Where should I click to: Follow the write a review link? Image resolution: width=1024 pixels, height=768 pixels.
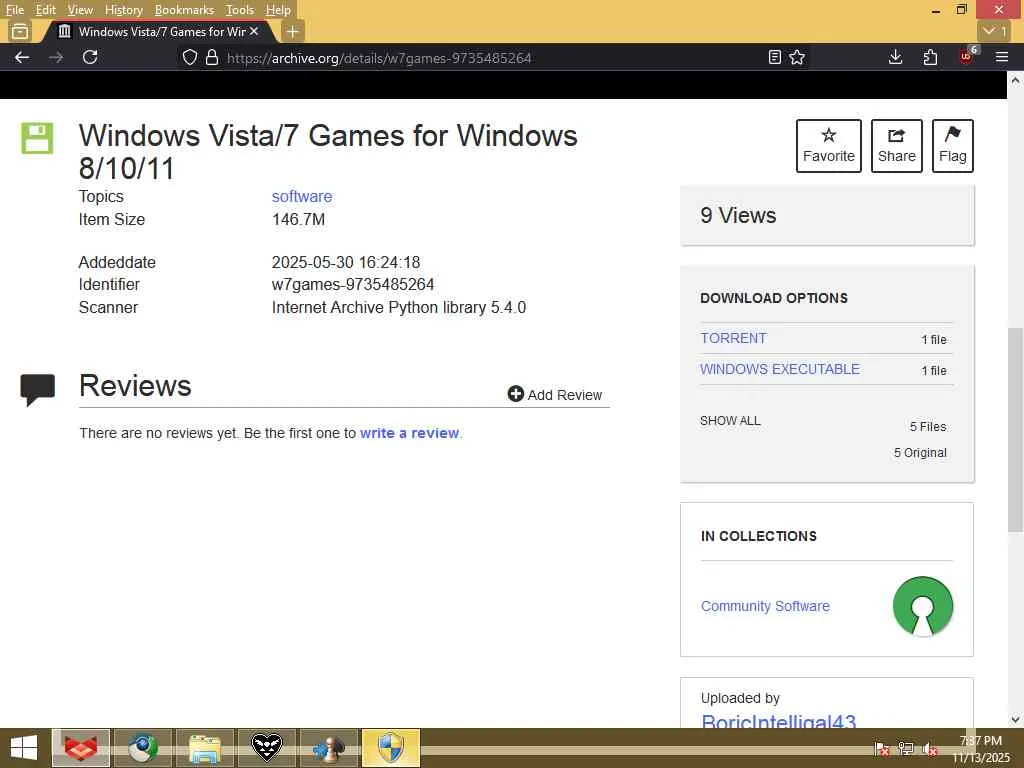(x=409, y=433)
